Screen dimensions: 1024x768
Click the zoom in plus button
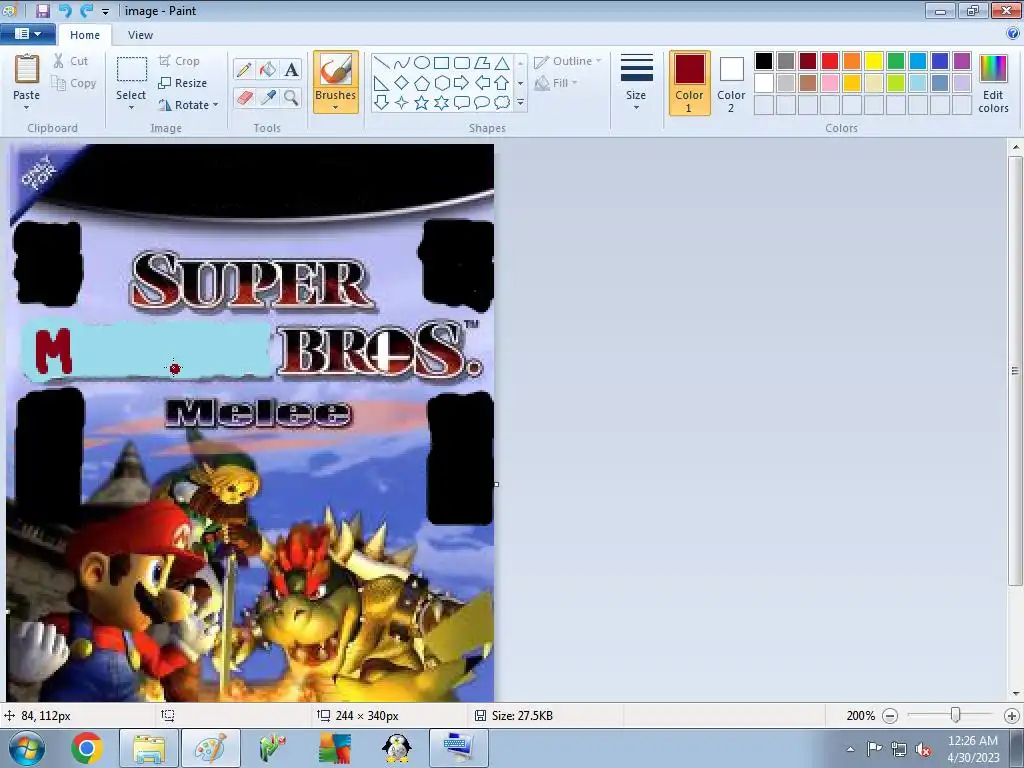(1012, 716)
